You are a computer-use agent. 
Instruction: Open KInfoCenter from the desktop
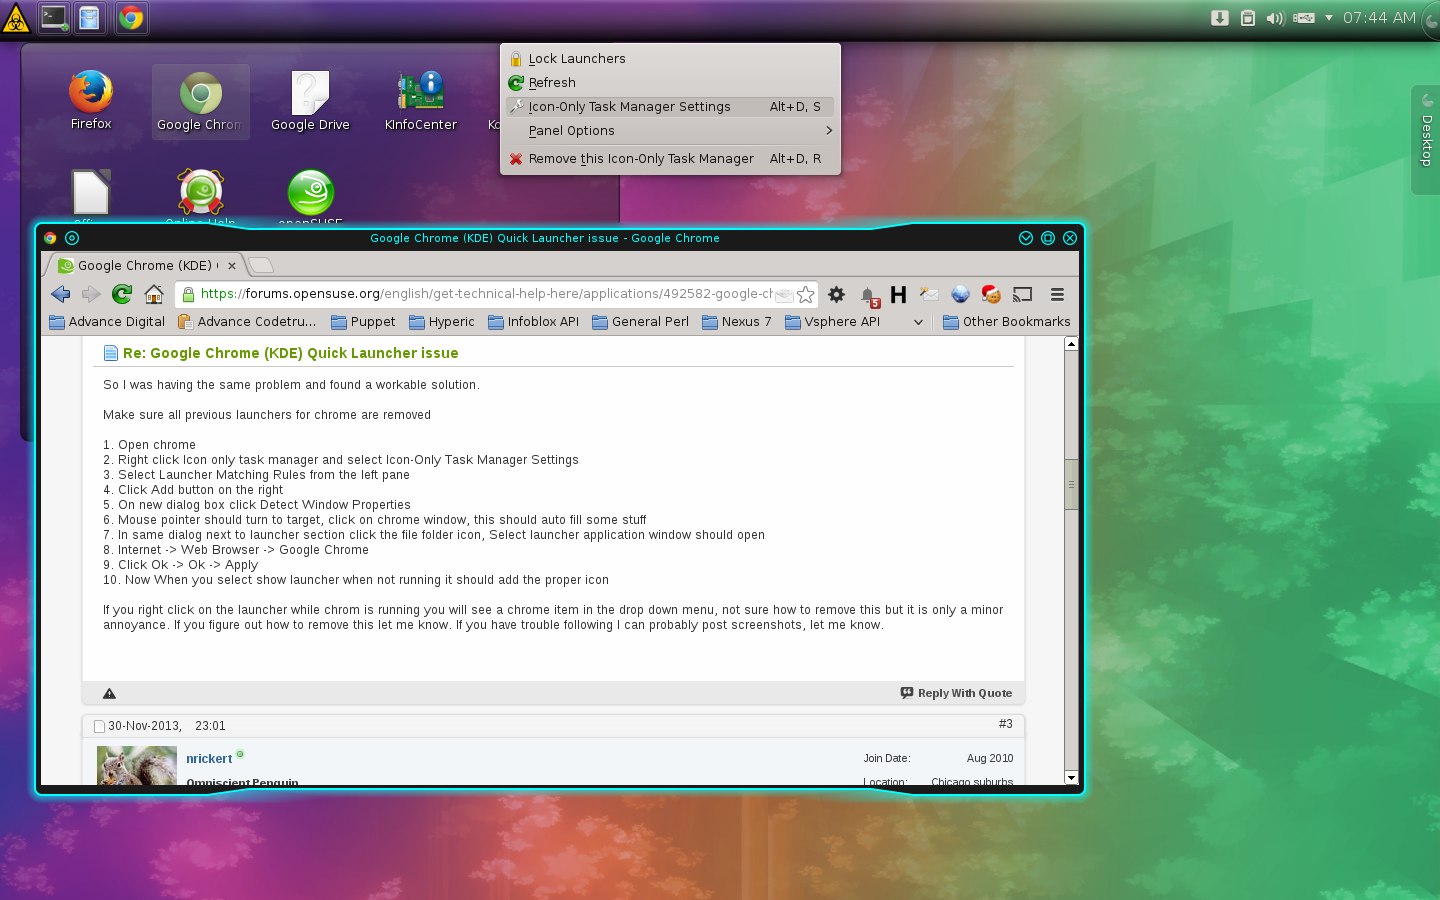click(x=420, y=101)
